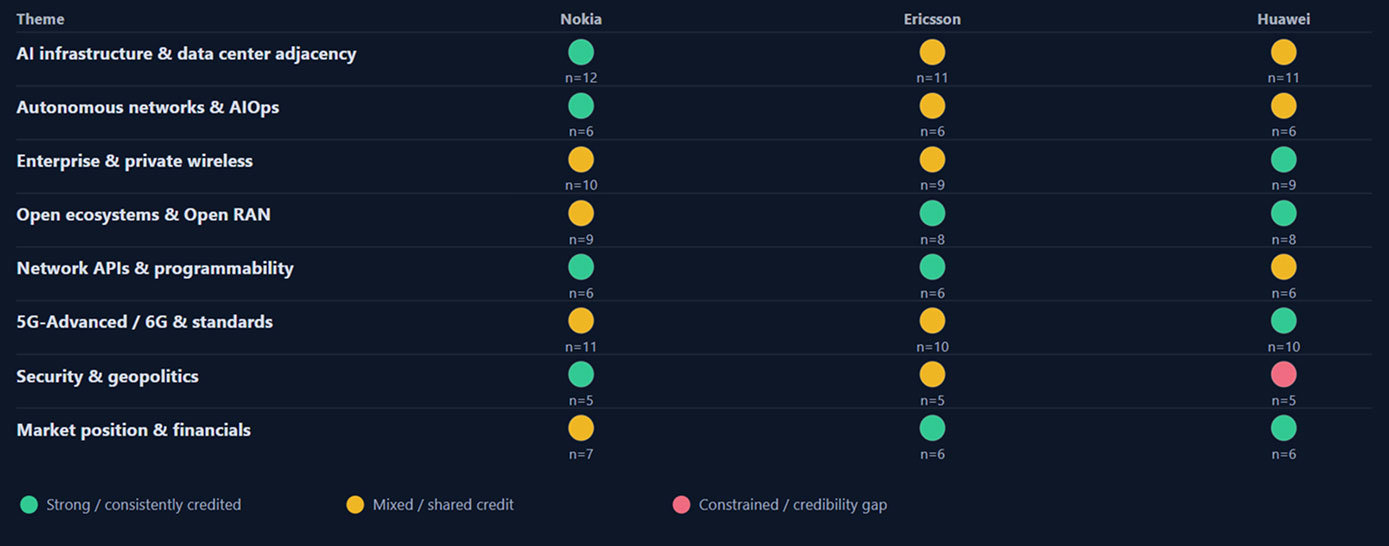Screen dimensions: 1389x546
Task: Click Huawei's red dot for Security & geopolitics
Action: click(1284, 375)
